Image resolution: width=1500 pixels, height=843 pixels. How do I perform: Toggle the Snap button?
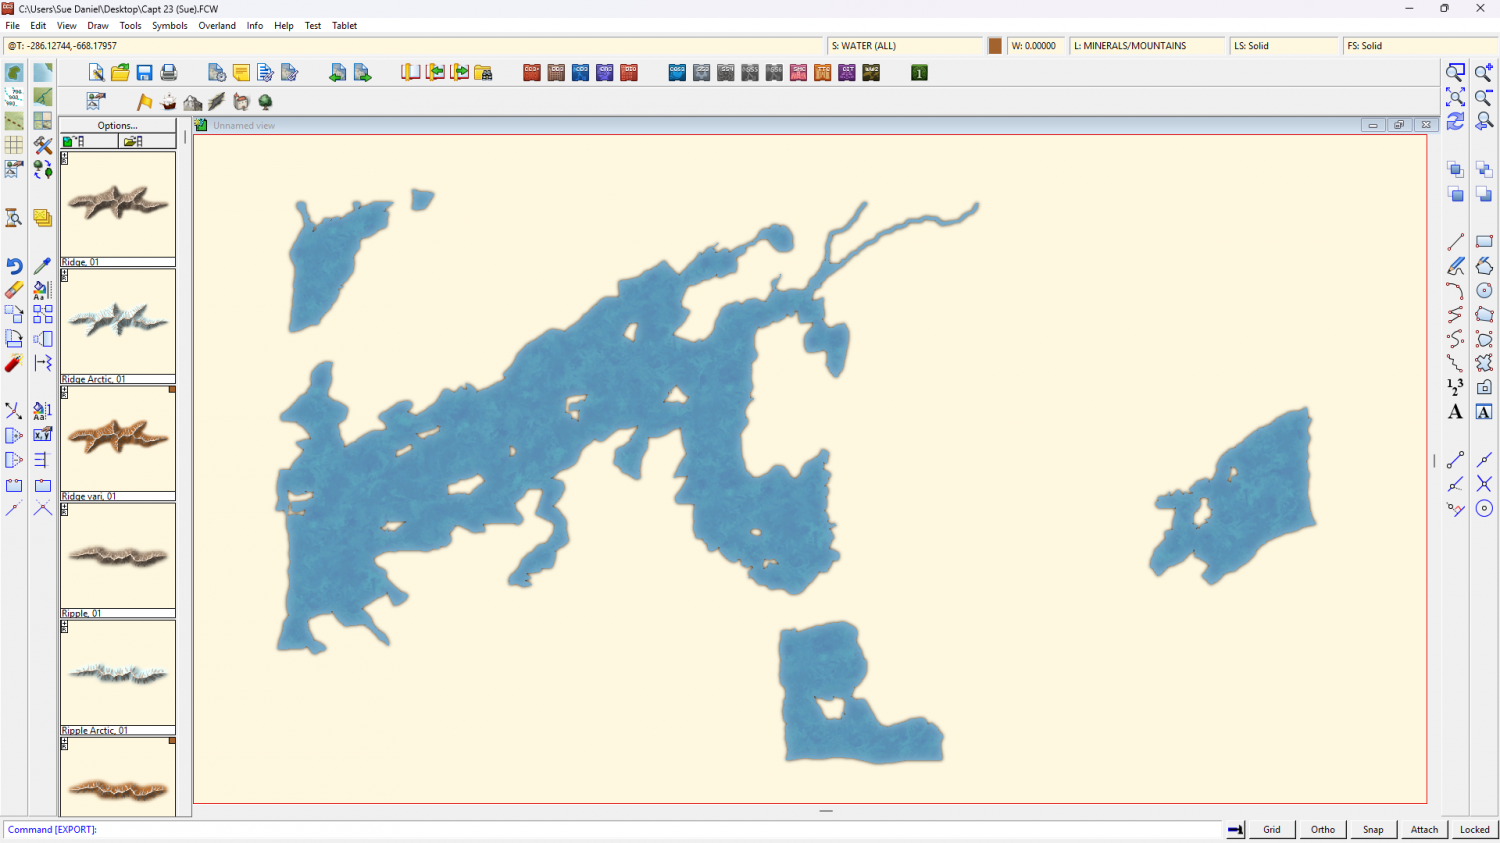(x=1373, y=829)
